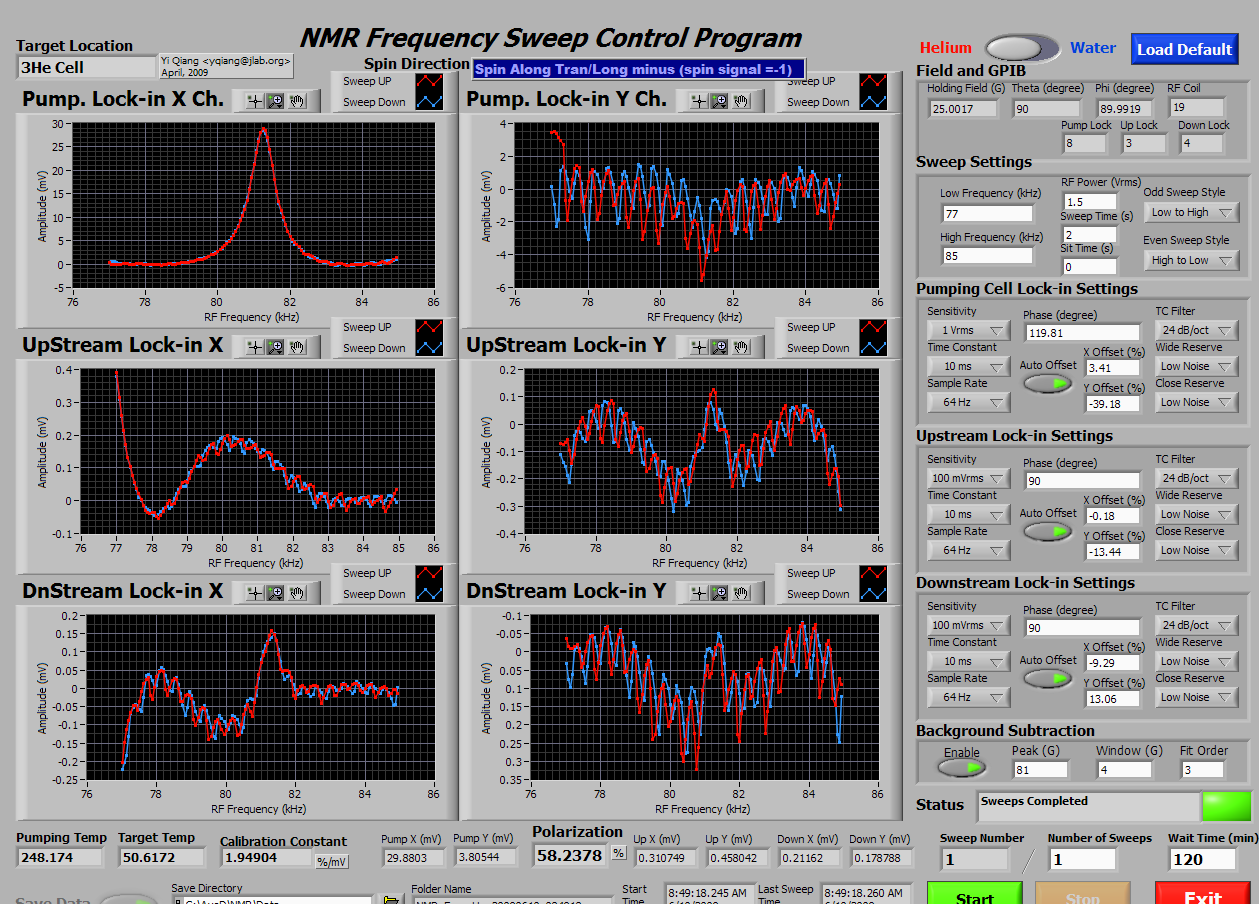Select cursor tool on Pump. Lock-in X graph

coord(255,101)
